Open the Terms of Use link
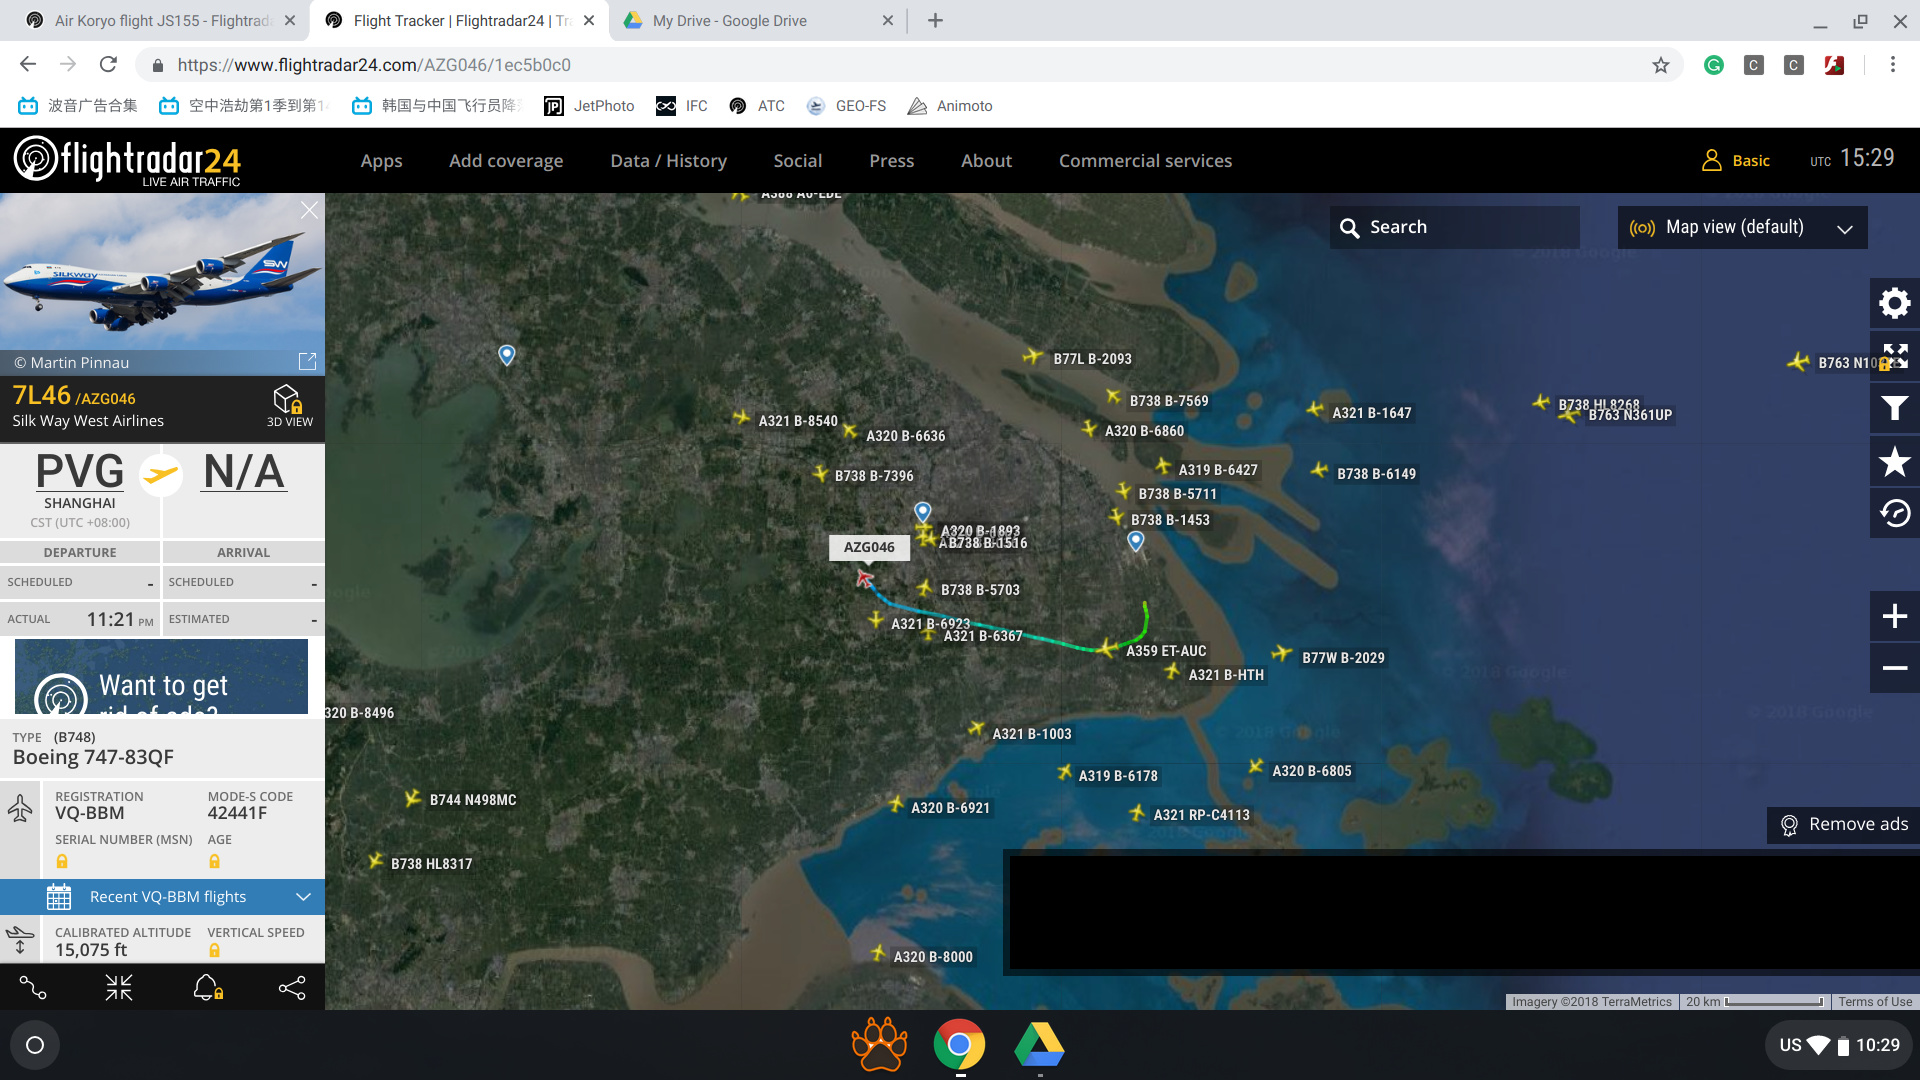This screenshot has height=1080, width=1920. 1874,1002
